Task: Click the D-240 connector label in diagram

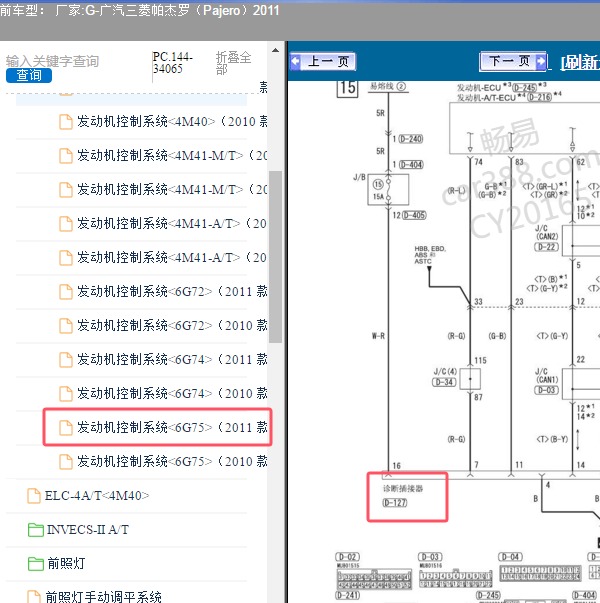Action: [x=410, y=139]
